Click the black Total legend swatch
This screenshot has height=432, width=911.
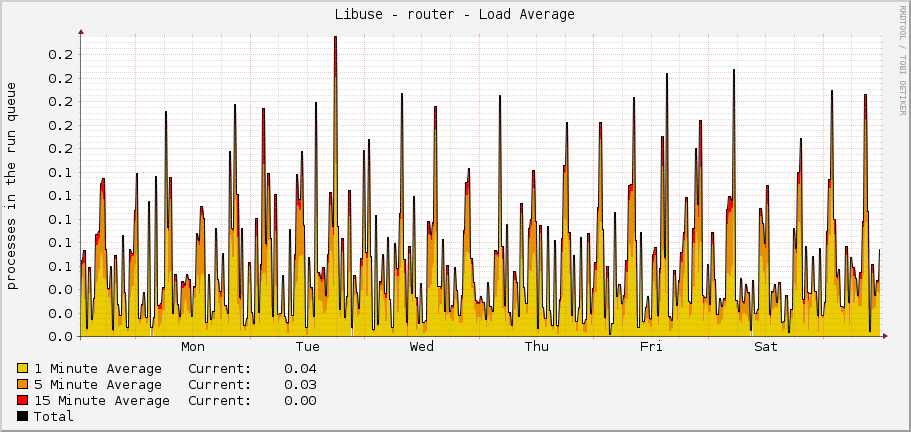point(23,416)
